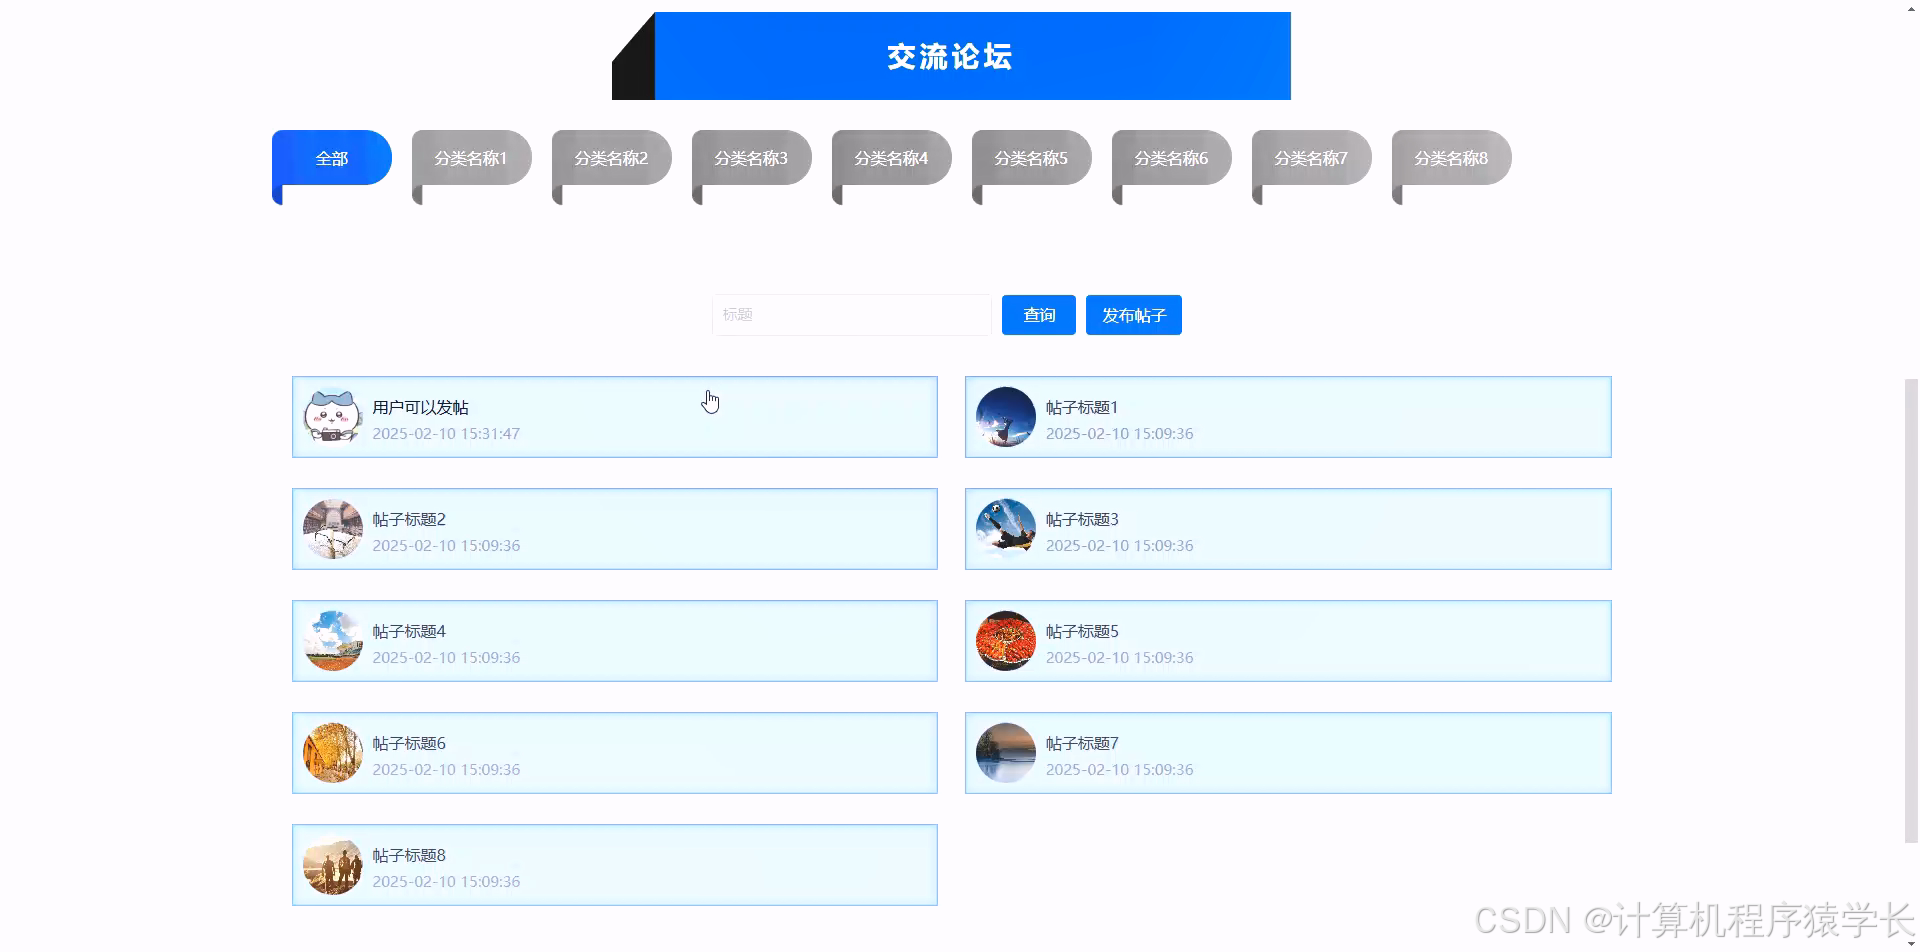Open the post 帖子标题7
The image size is (1920, 952).
(1288, 753)
